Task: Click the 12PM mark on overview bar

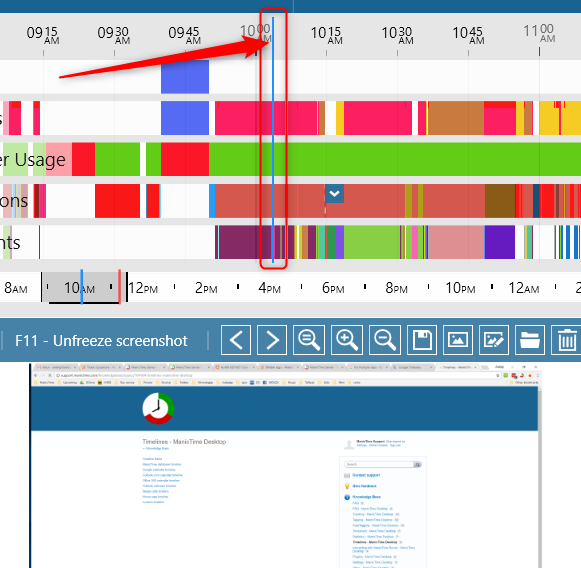Action: pos(143,288)
